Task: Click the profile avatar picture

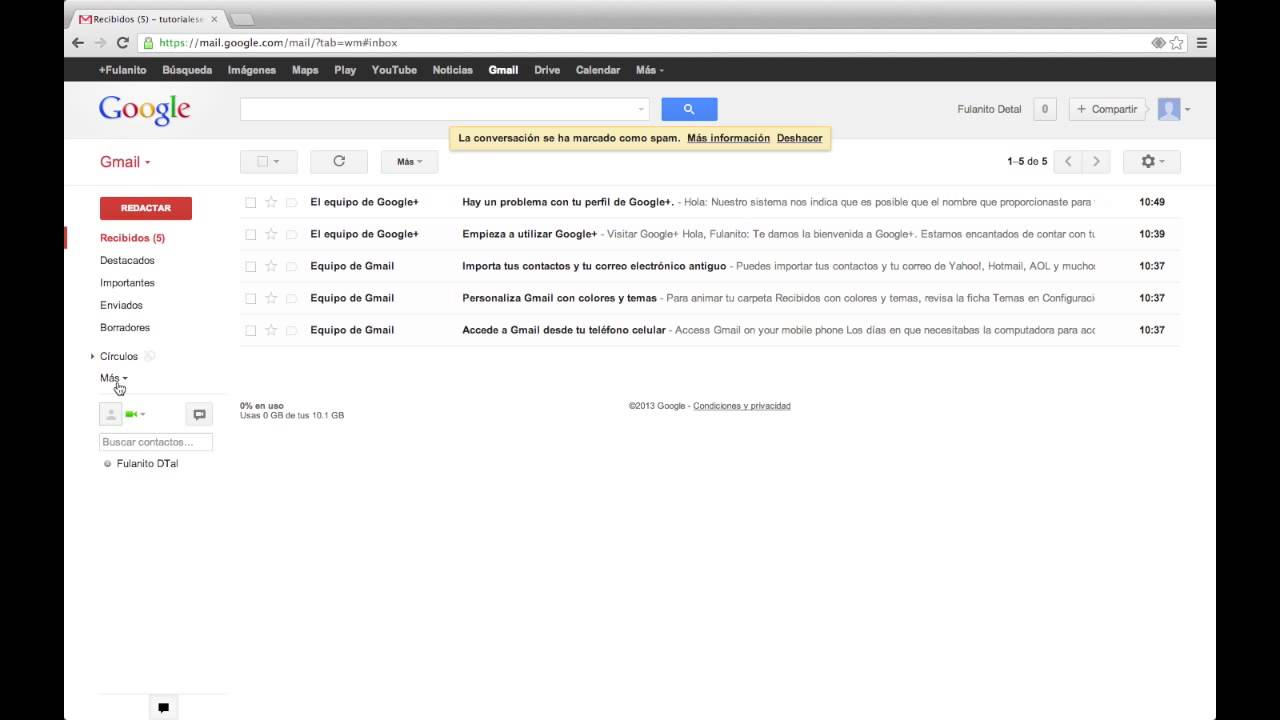Action: click(1169, 109)
